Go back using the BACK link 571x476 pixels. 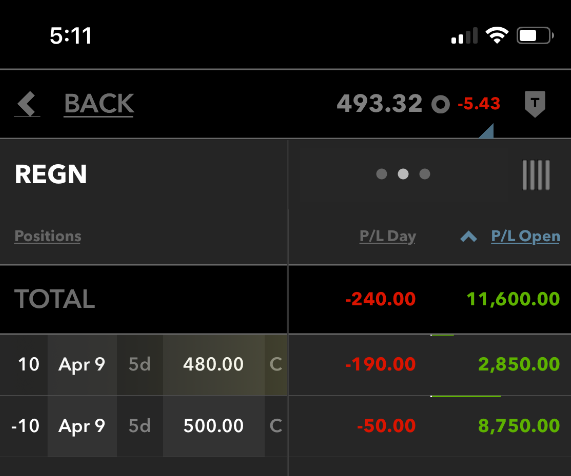(x=99, y=104)
